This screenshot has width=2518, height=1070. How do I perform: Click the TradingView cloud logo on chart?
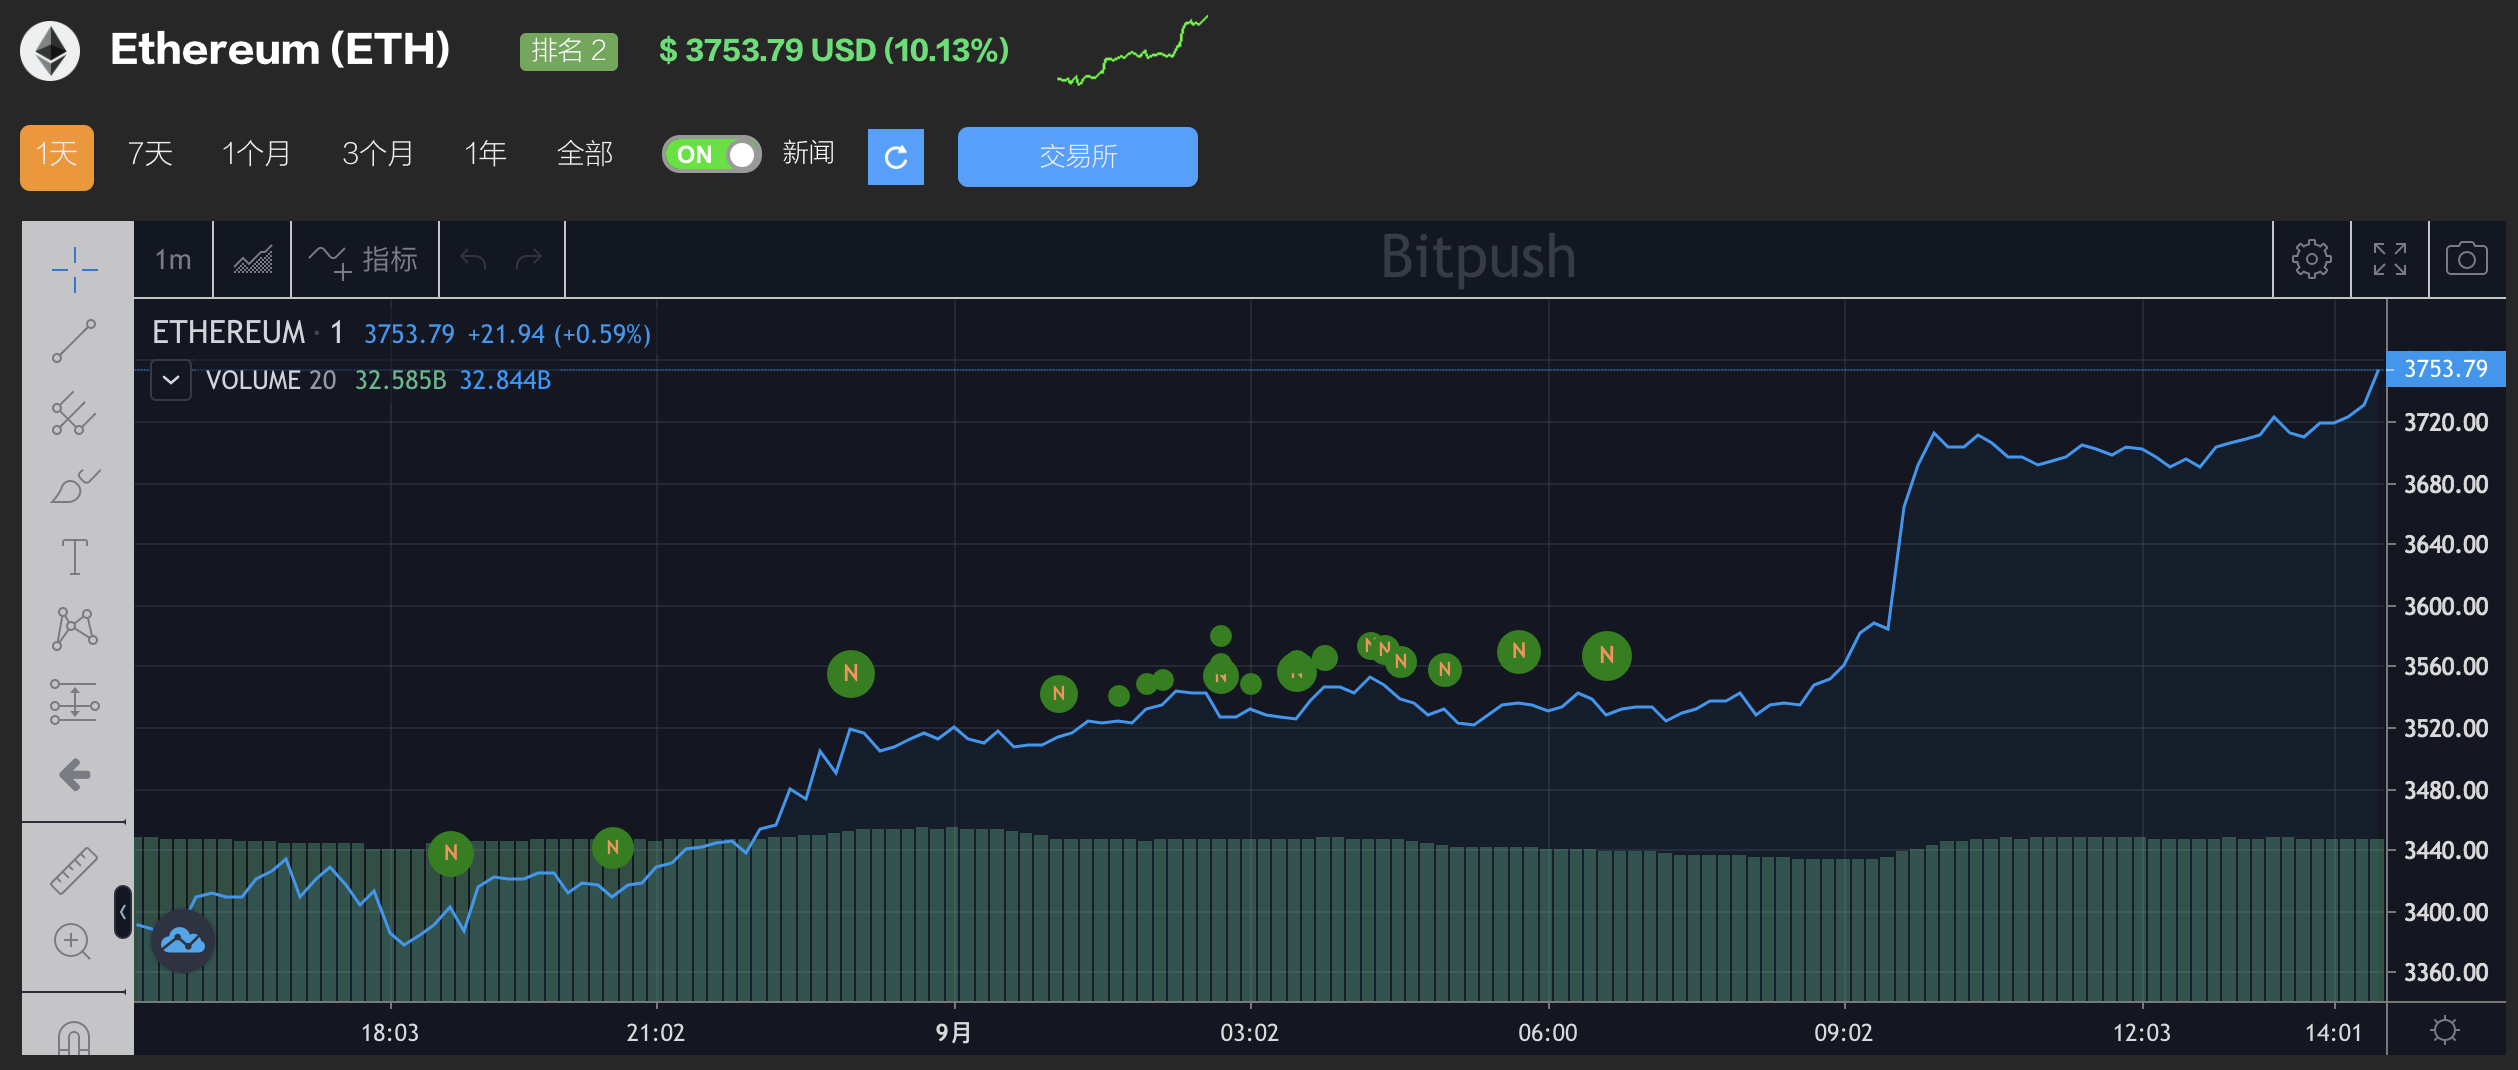183,940
